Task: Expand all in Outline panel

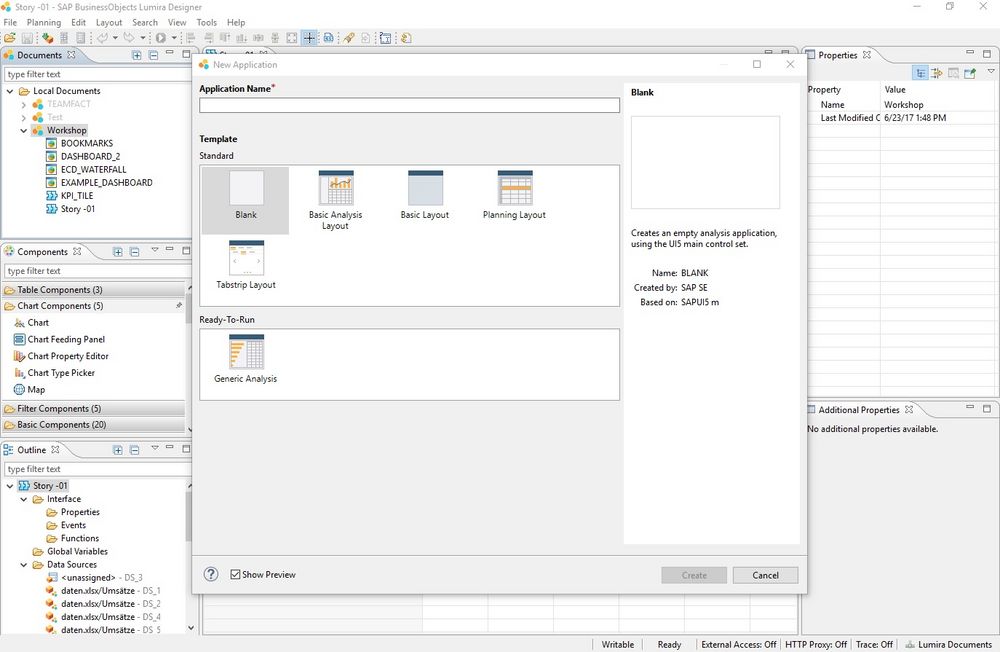Action: pos(117,450)
